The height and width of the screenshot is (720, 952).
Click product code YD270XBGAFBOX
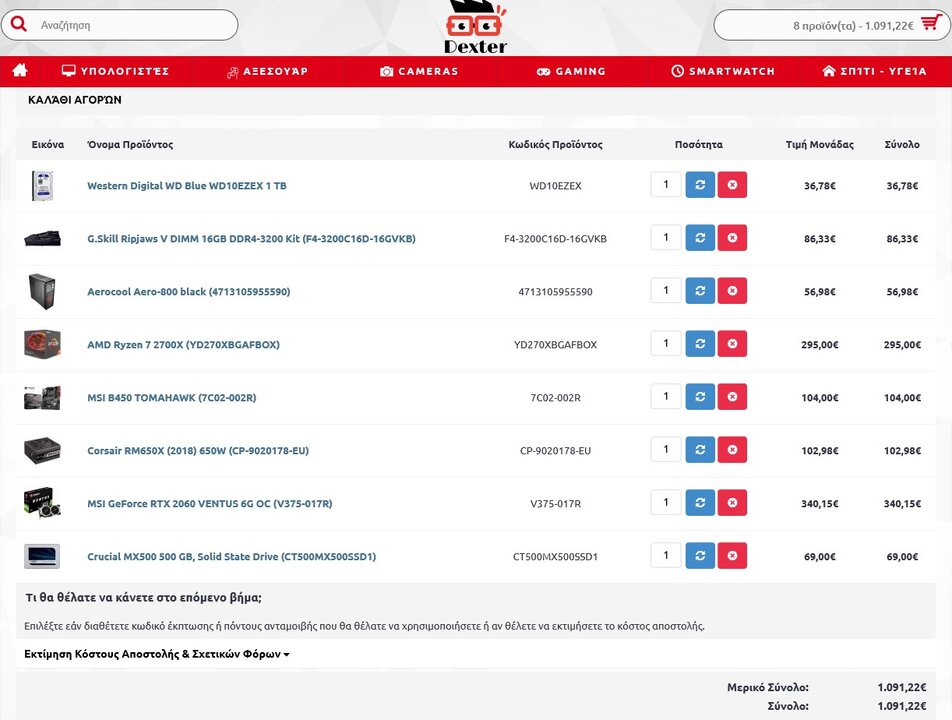[x=555, y=345]
